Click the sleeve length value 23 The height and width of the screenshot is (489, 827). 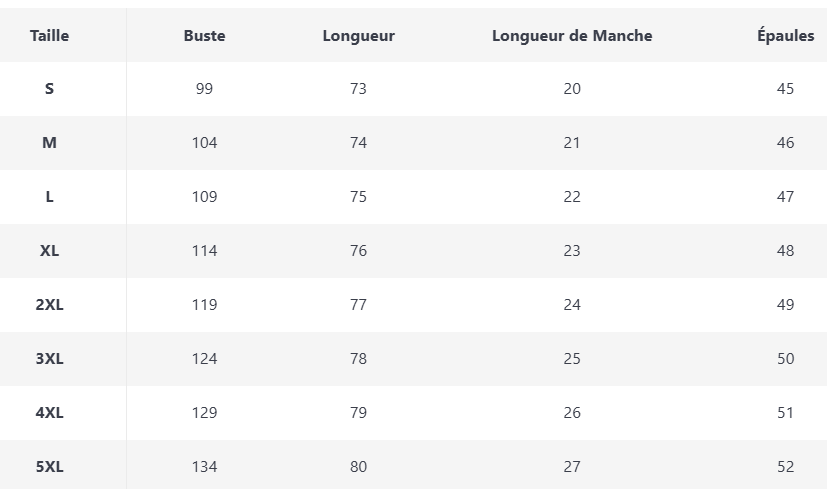(x=572, y=251)
